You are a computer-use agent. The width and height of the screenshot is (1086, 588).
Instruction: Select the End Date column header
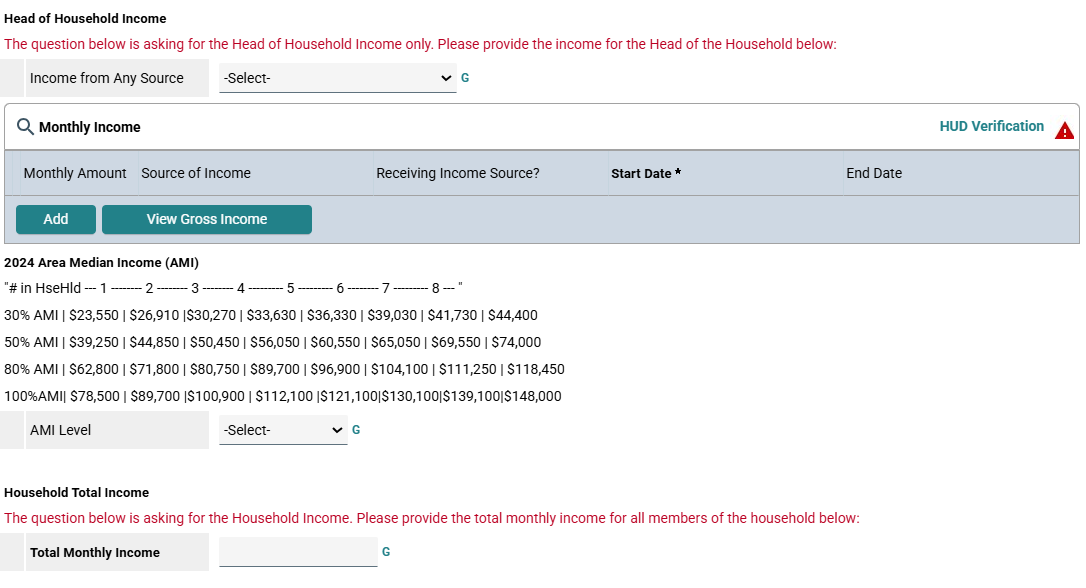click(x=873, y=173)
